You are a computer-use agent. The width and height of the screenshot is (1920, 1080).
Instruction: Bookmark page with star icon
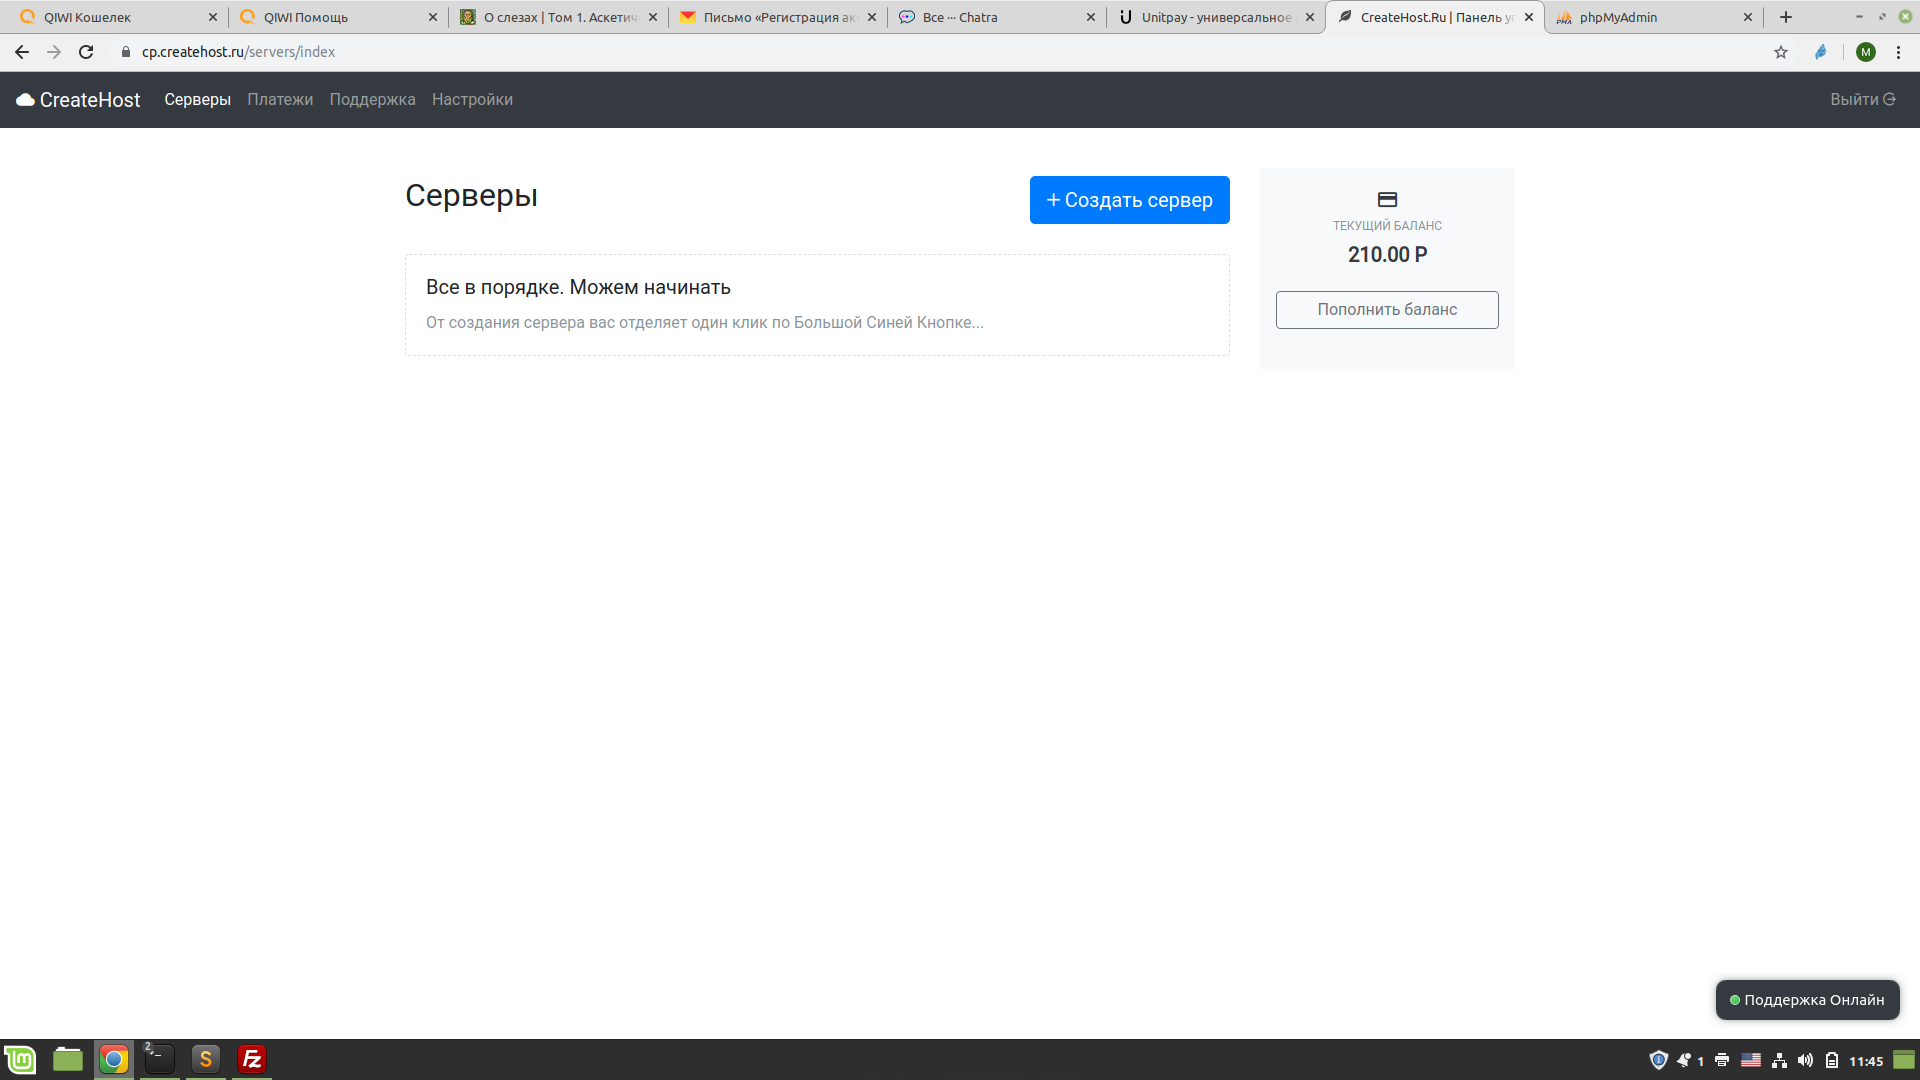[1781, 52]
